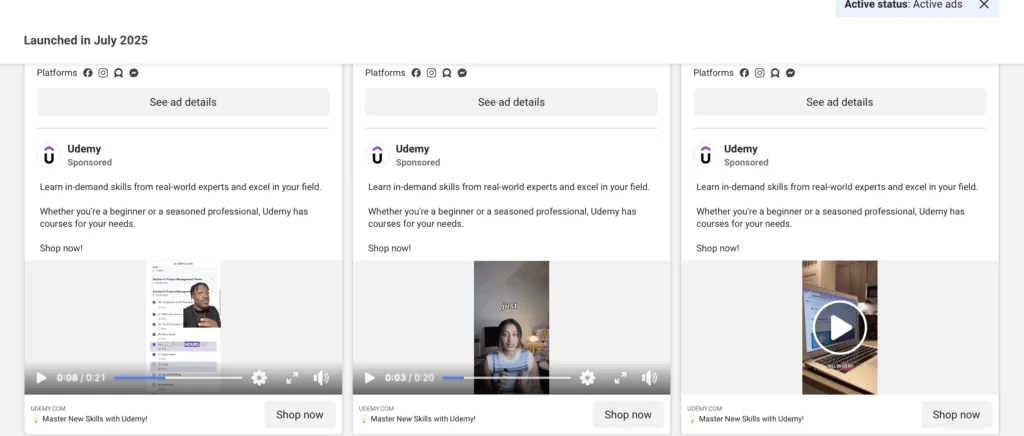Start the laptop video with the large play button
Screen dimensions: 1024x436
click(839, 328)
